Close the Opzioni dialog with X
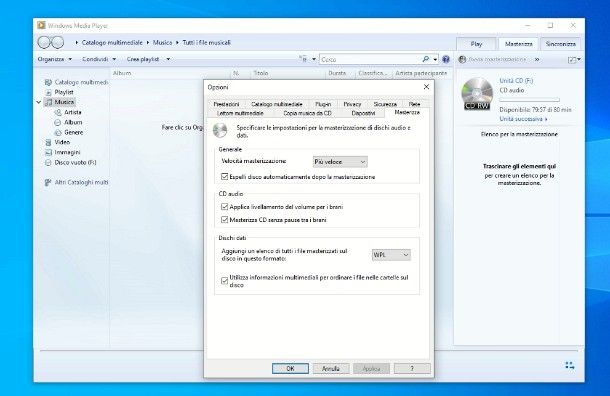The image size is (610, 396). (x=426, y=87)
